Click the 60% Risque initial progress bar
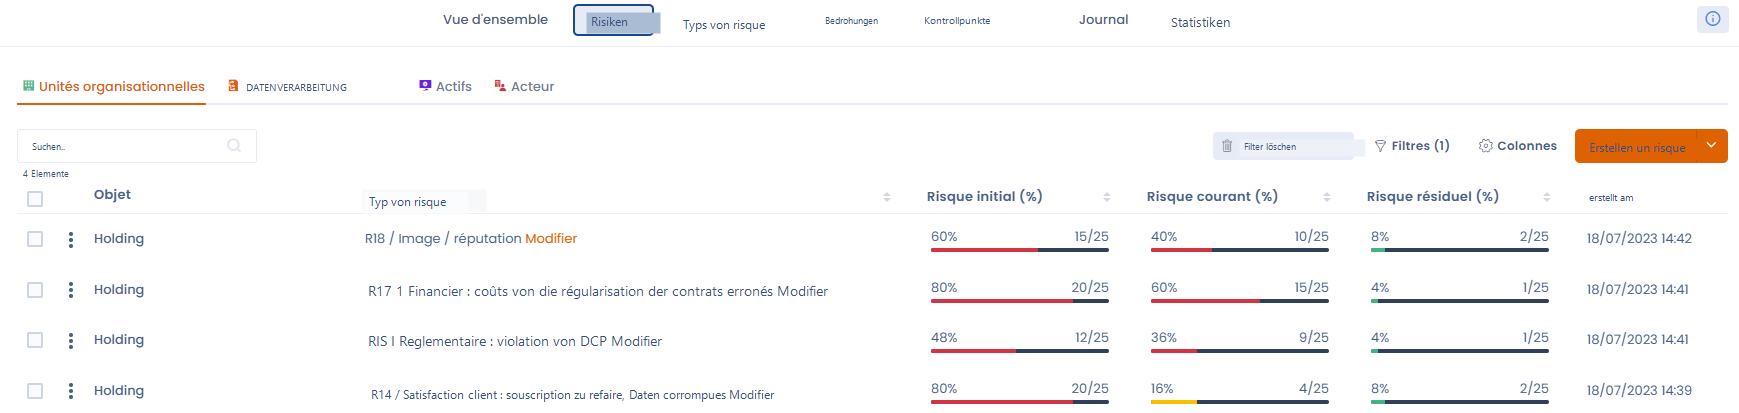The height and width of the screenshot is (413, 1739). tap(1020, 249)
